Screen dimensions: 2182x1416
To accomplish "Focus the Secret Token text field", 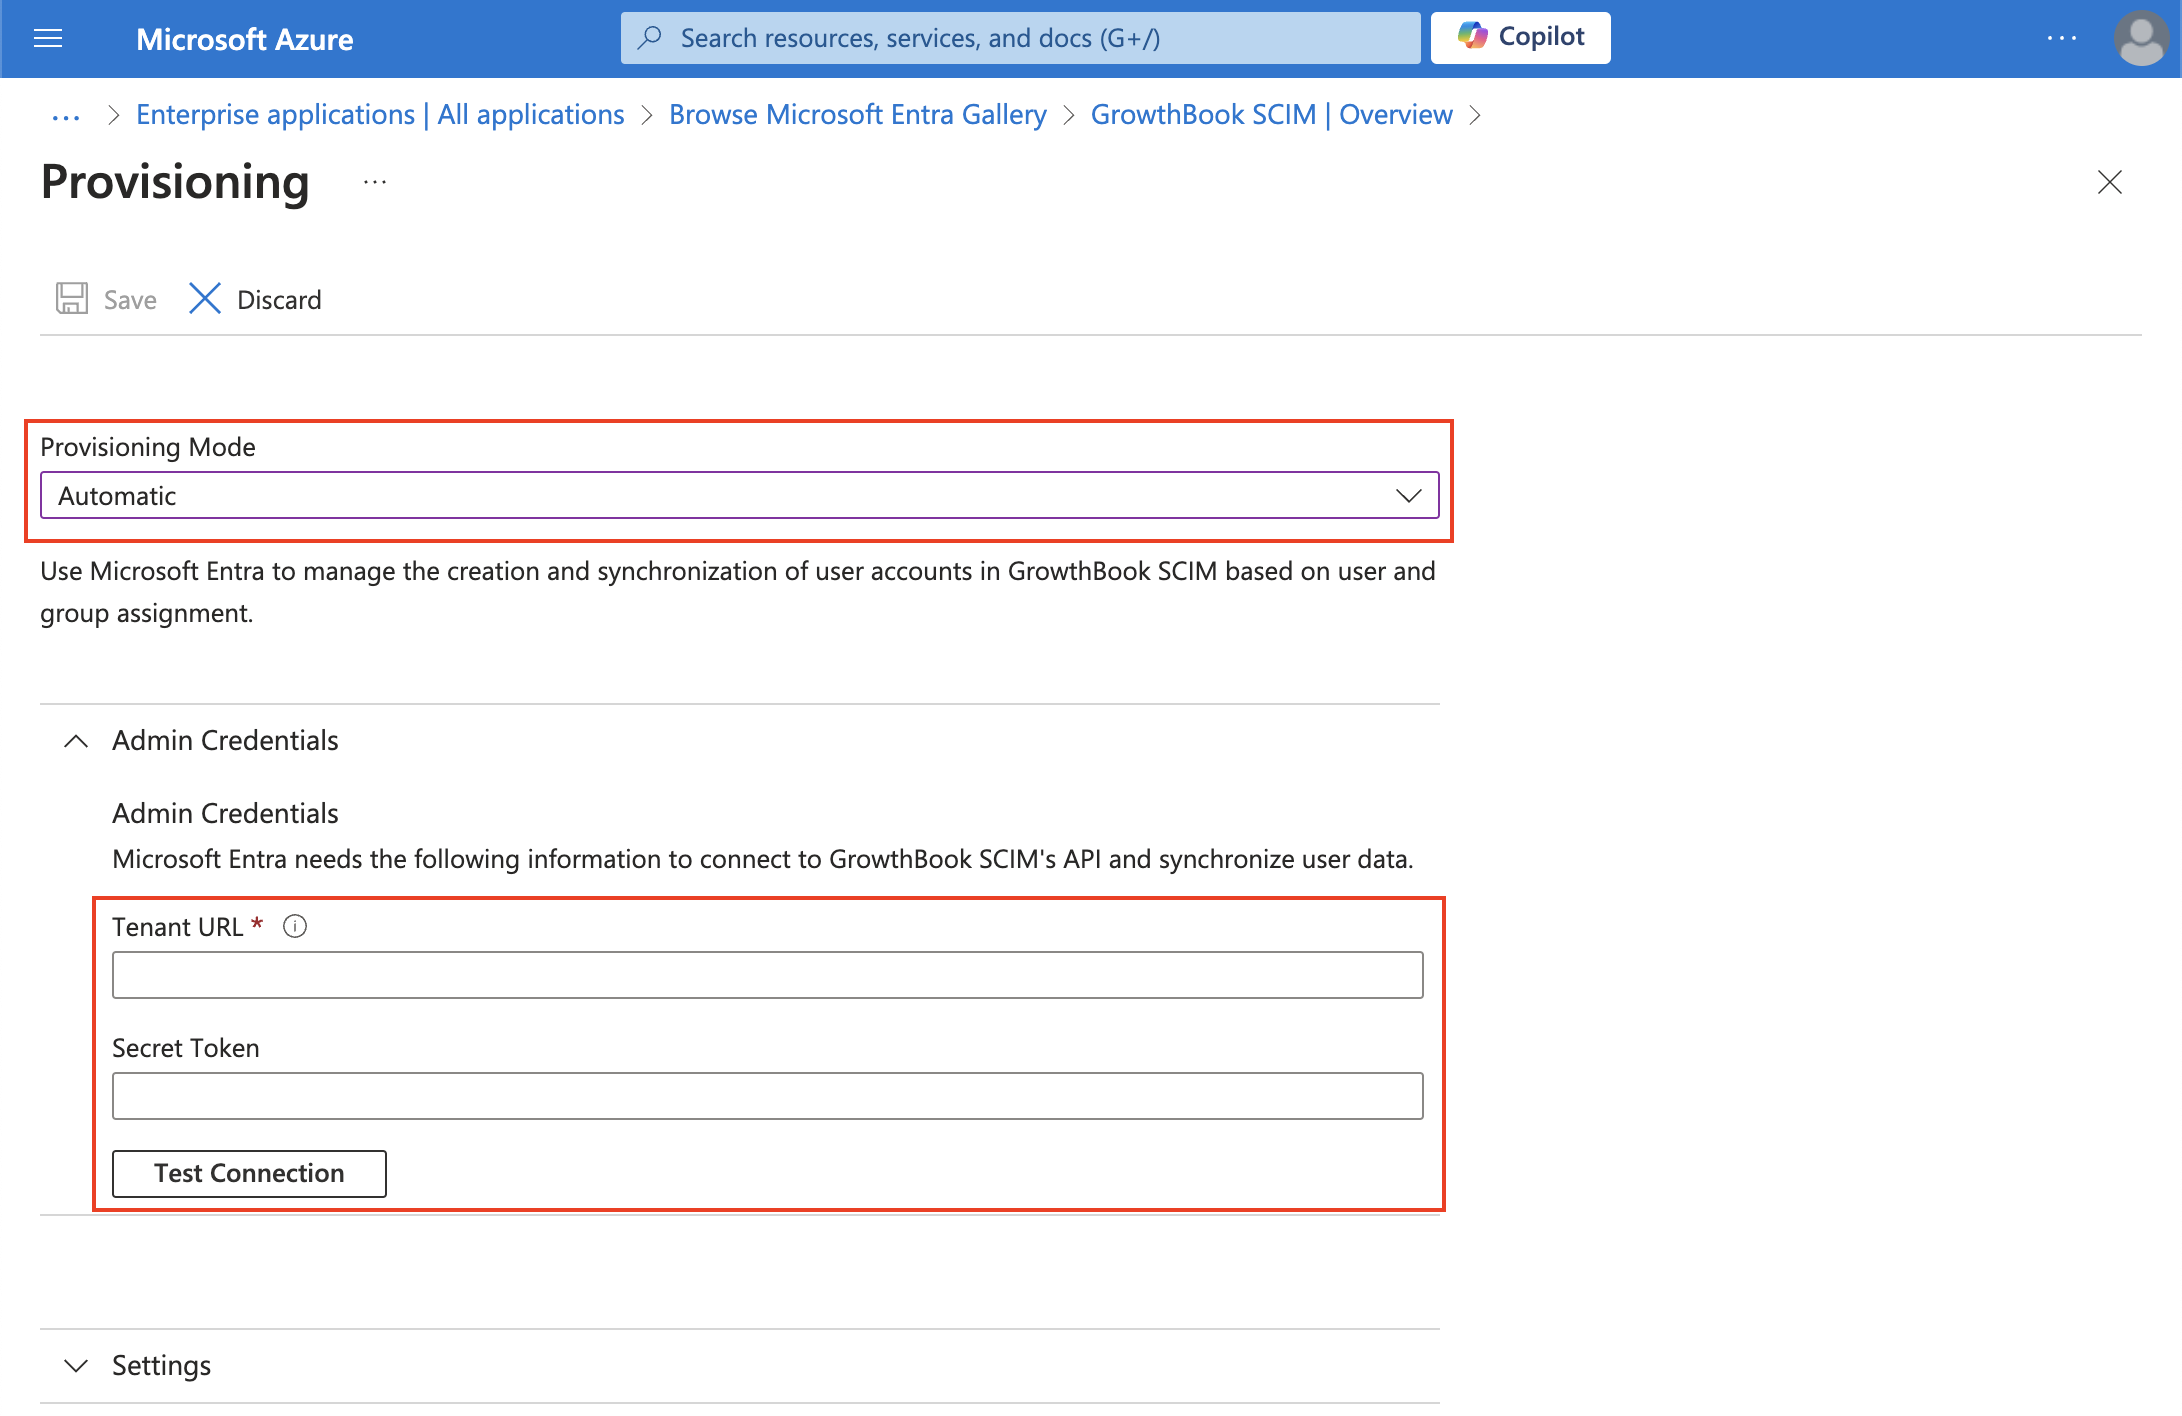I will (x=767, y=1096).
